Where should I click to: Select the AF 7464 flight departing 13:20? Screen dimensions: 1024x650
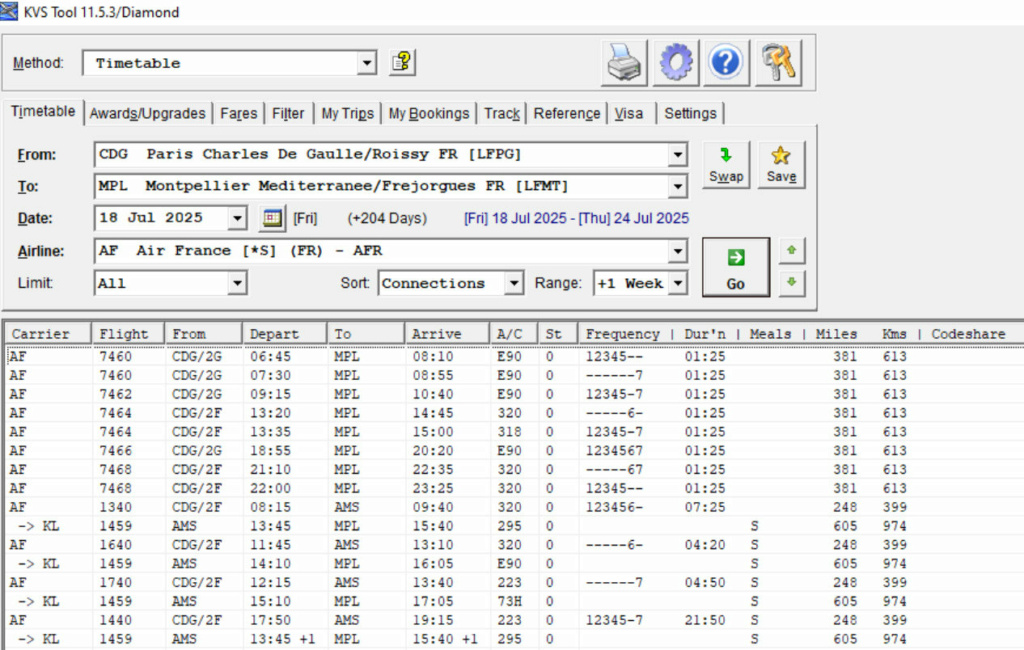[512, 414]
